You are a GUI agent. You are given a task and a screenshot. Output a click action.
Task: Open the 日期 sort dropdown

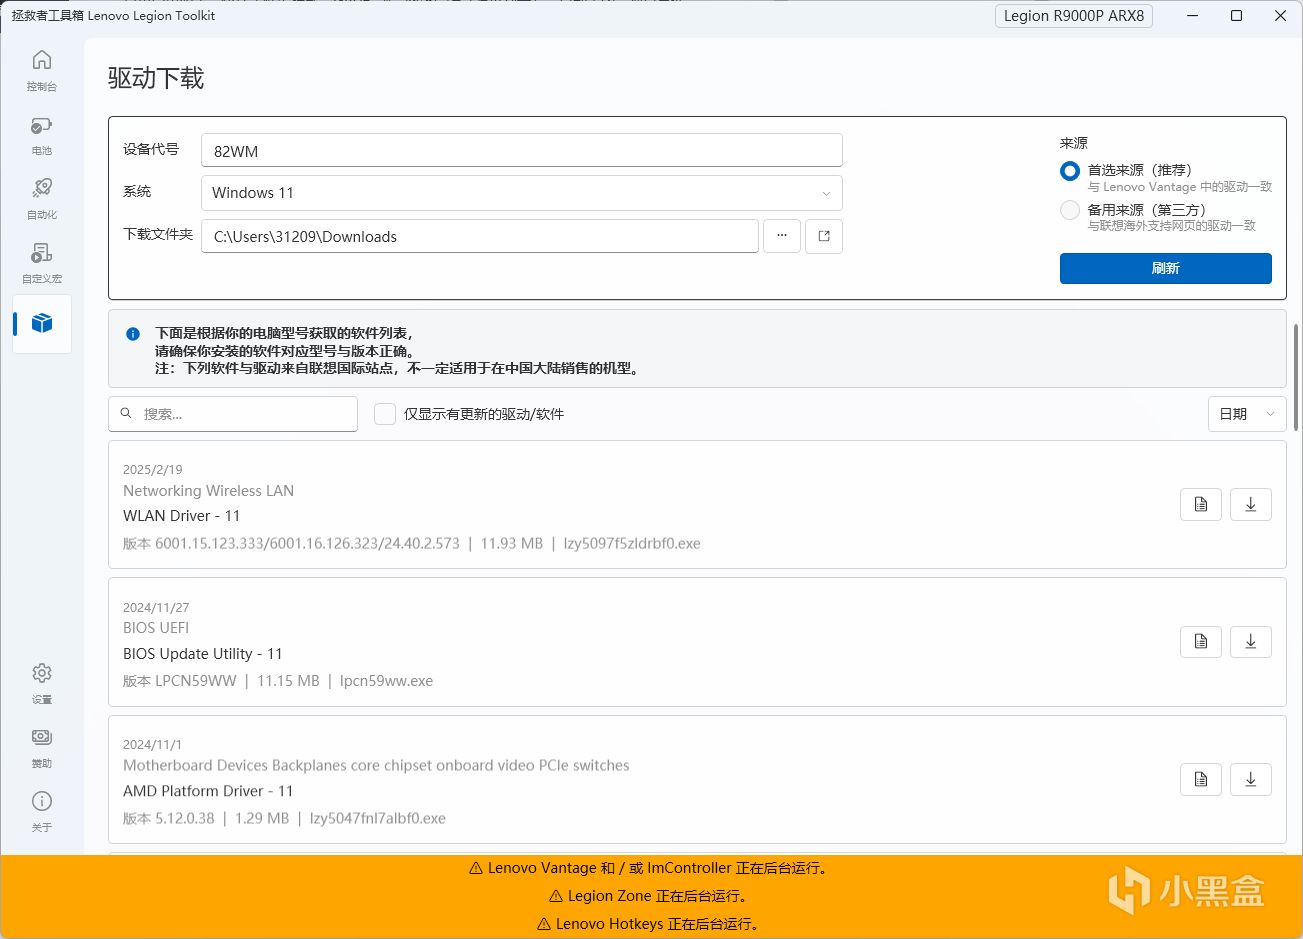(1247, 414)
